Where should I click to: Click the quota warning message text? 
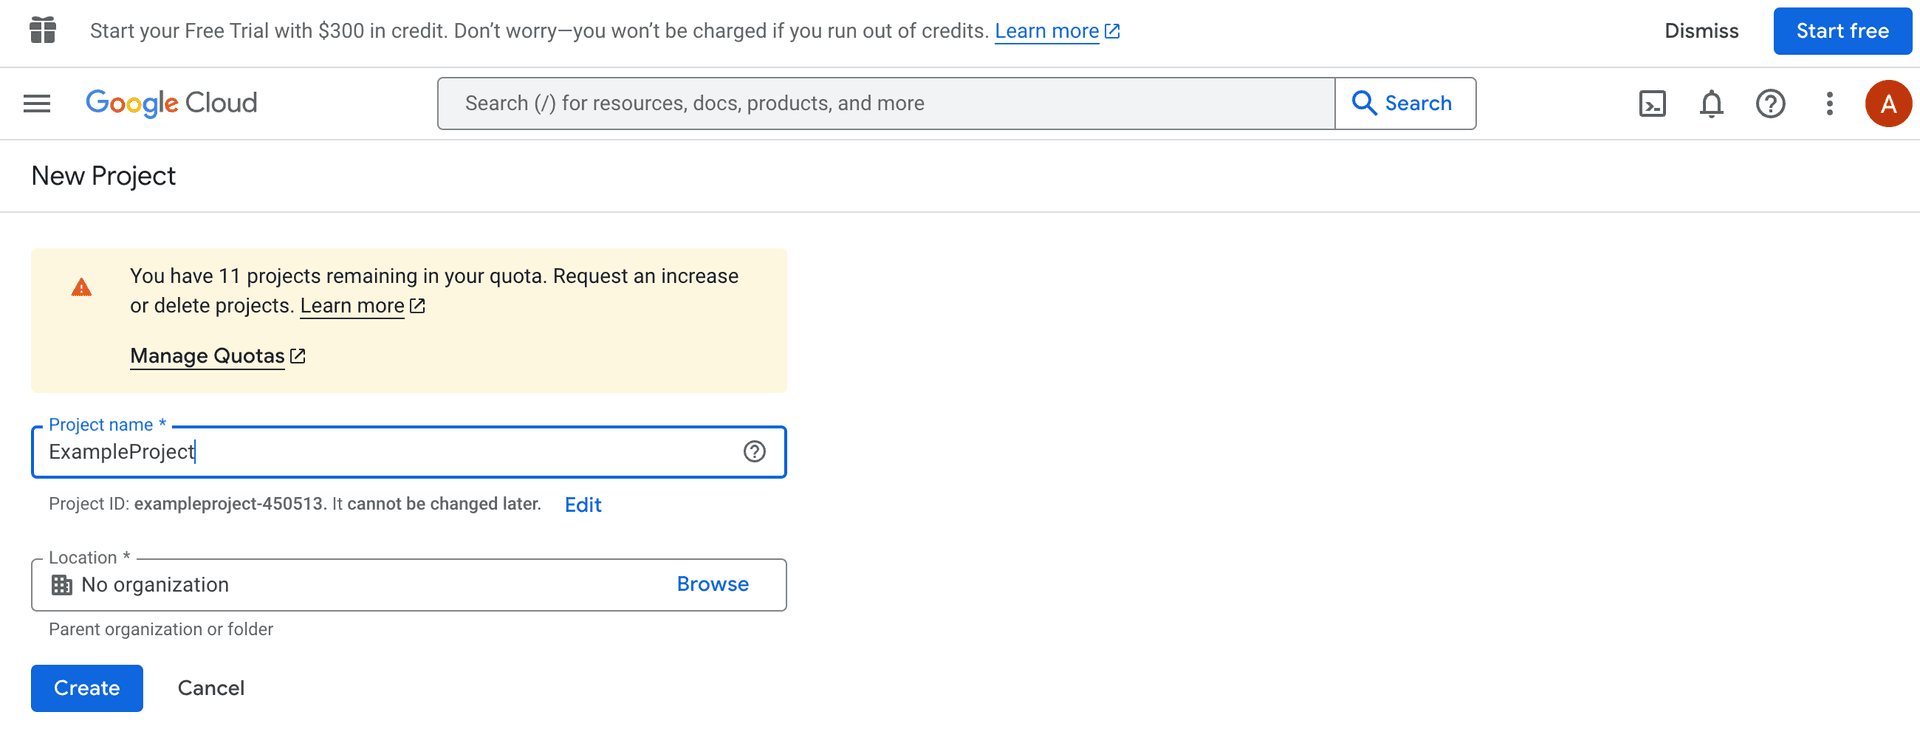tap(434, 291)
